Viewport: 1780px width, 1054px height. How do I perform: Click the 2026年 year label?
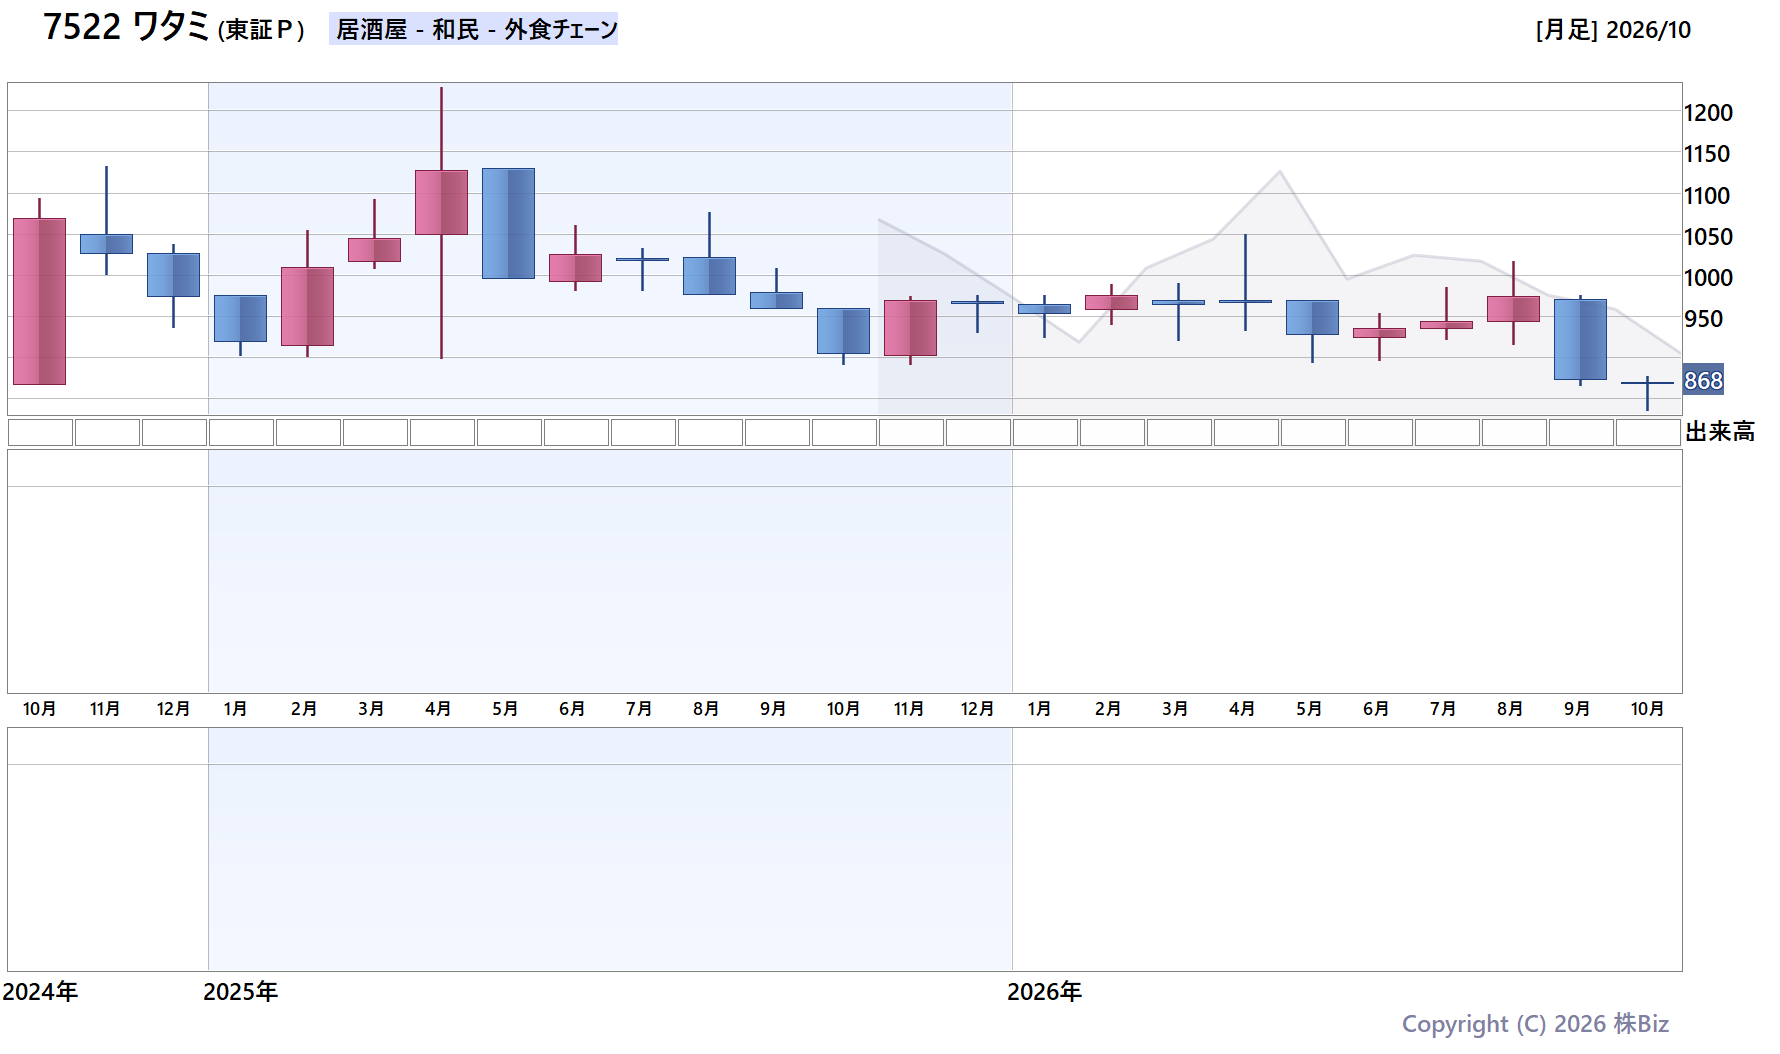click(1044, 991)
